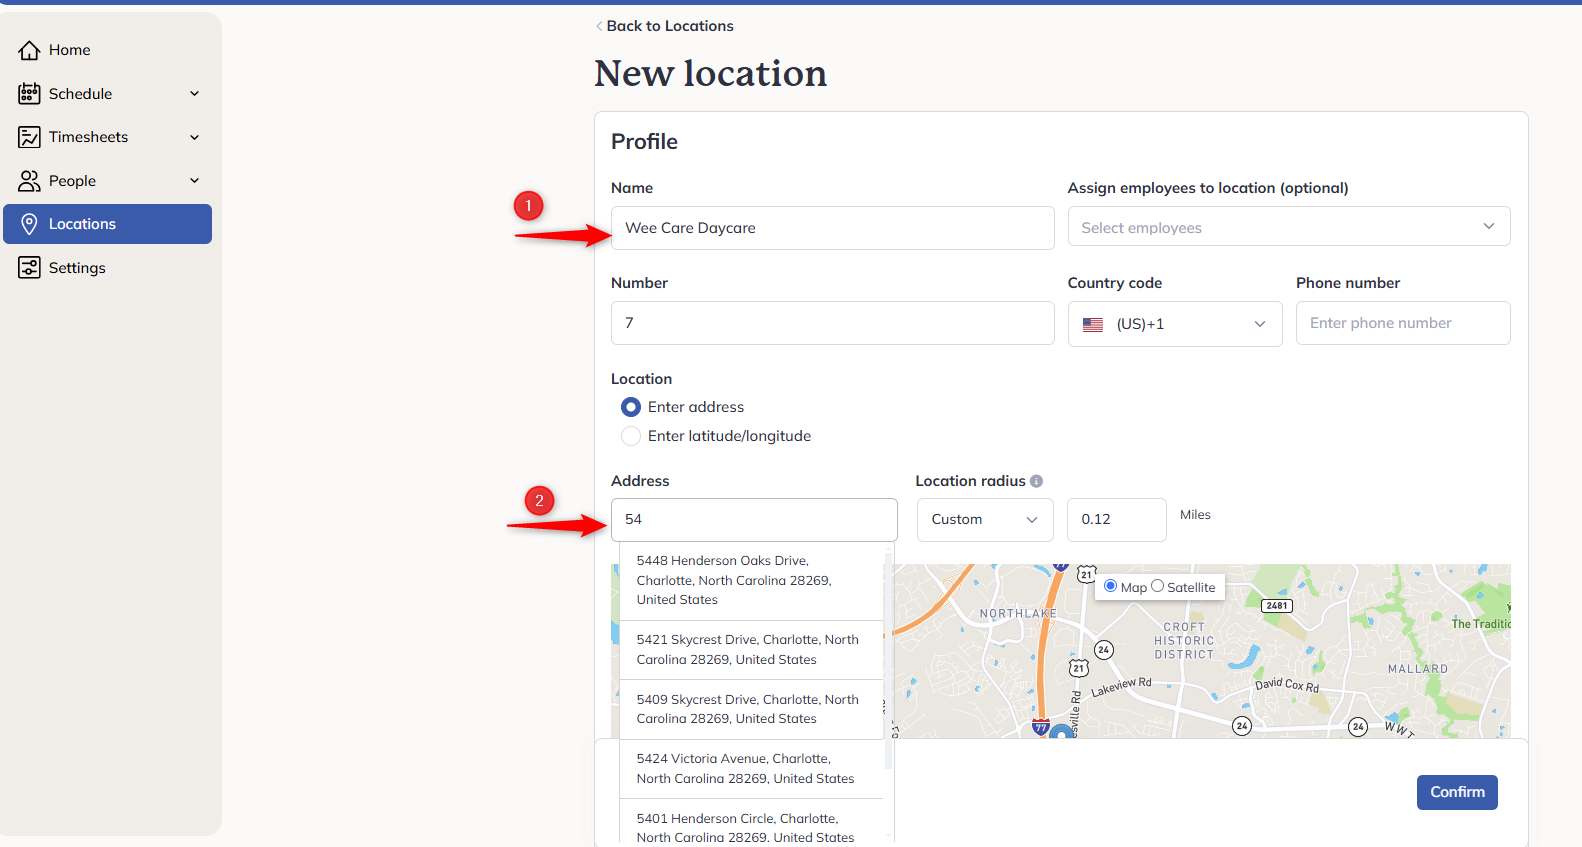
Task: Switch map view to Map radio
Action: (1110, 586)
